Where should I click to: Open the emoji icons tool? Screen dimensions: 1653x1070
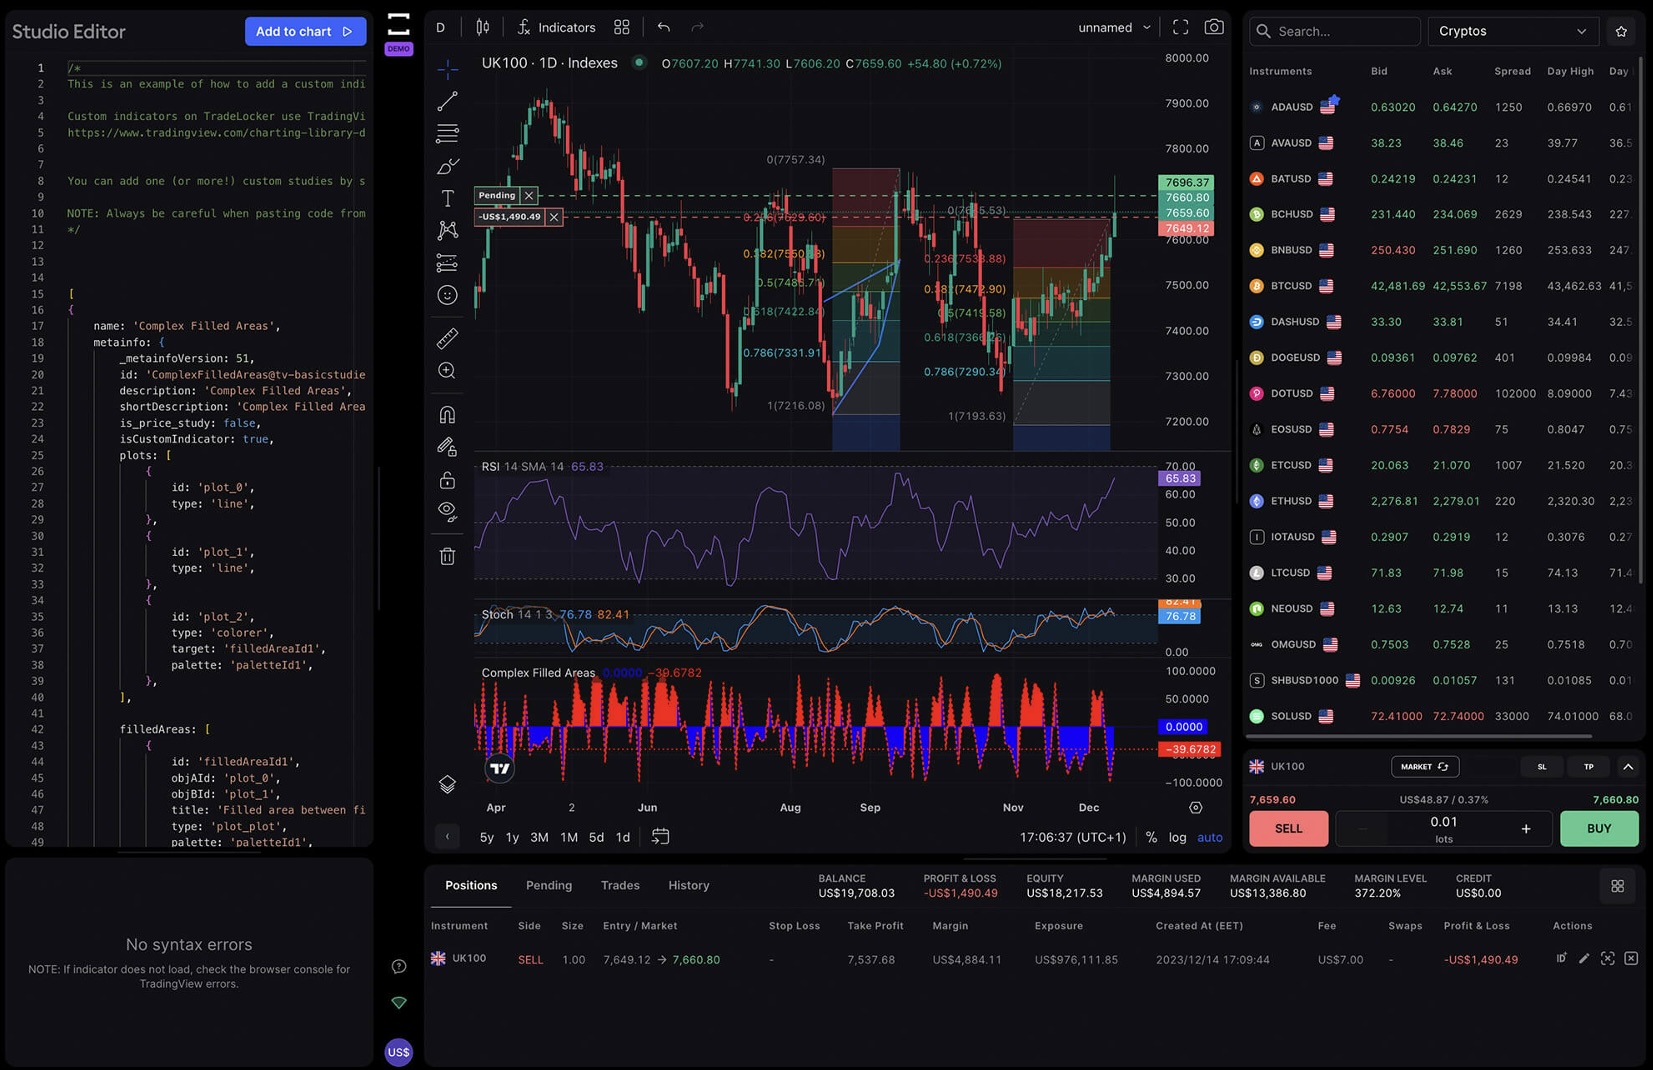pyautogui.click(x=447, y=295)
